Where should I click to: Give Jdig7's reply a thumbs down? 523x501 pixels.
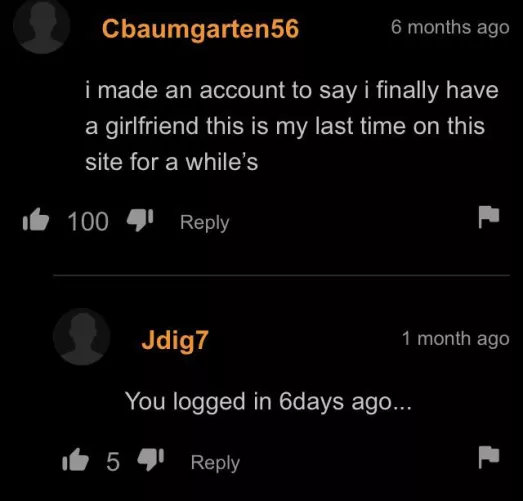click(x=151, y=460)
